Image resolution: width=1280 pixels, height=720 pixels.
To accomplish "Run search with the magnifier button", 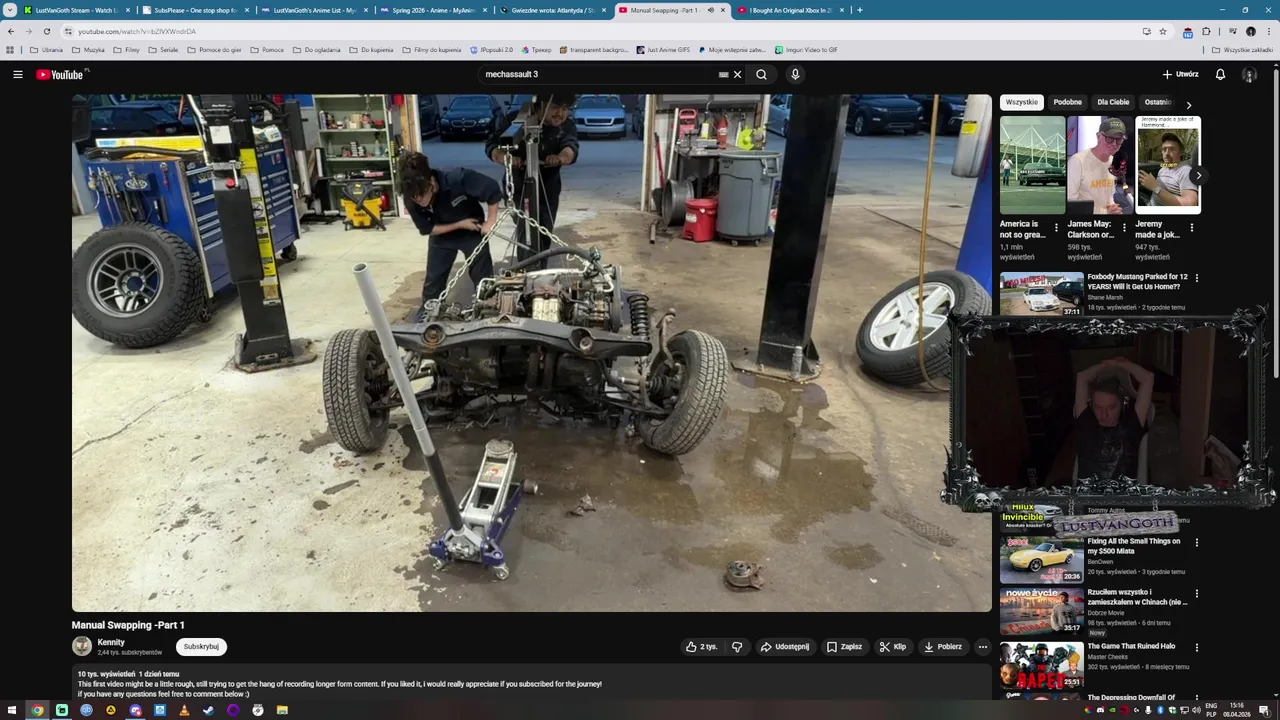I will (x=761, y=74).
